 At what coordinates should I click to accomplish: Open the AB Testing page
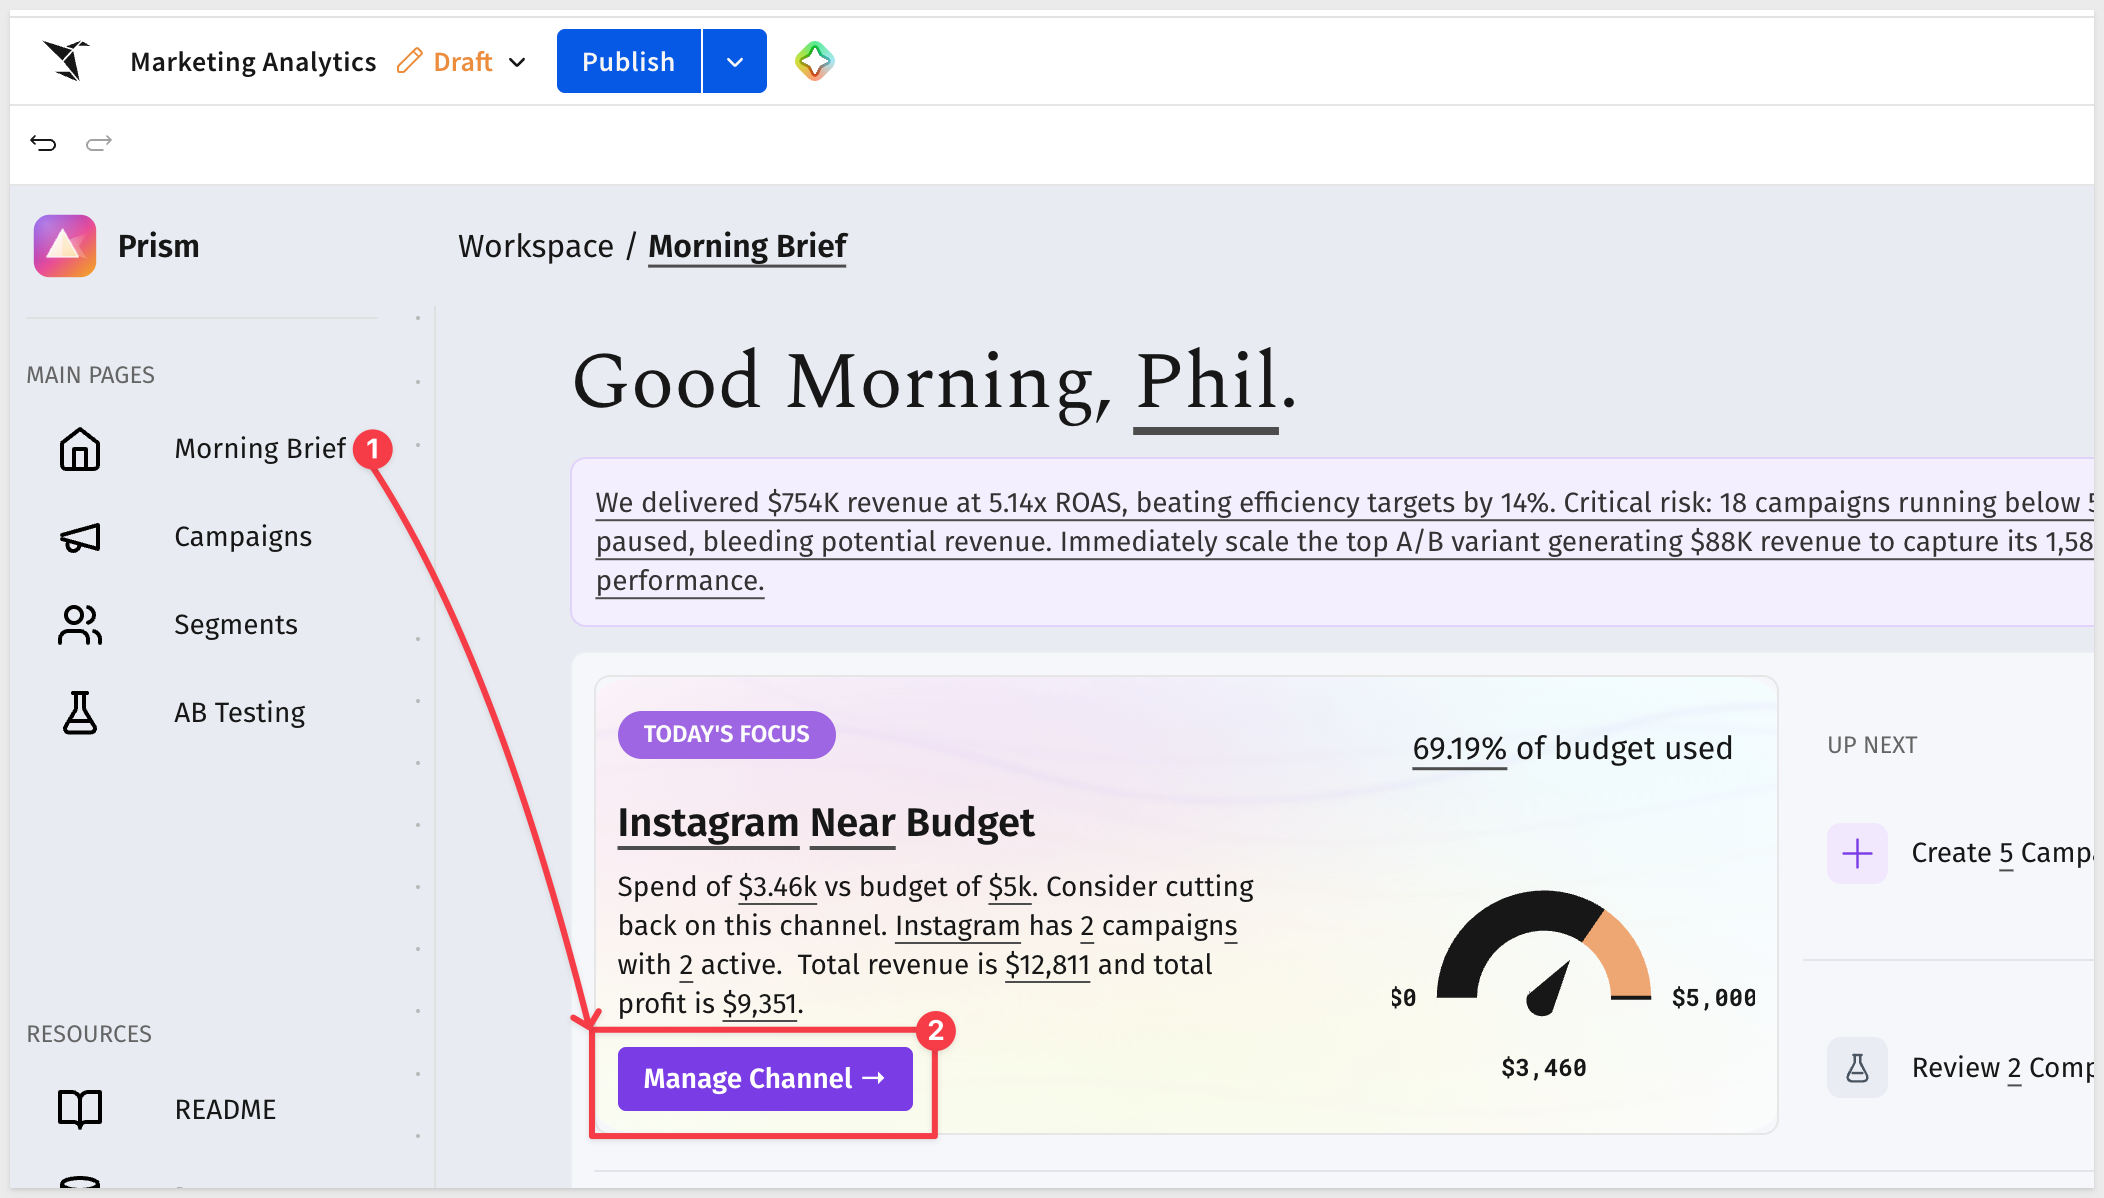click(x=240, y=713)
